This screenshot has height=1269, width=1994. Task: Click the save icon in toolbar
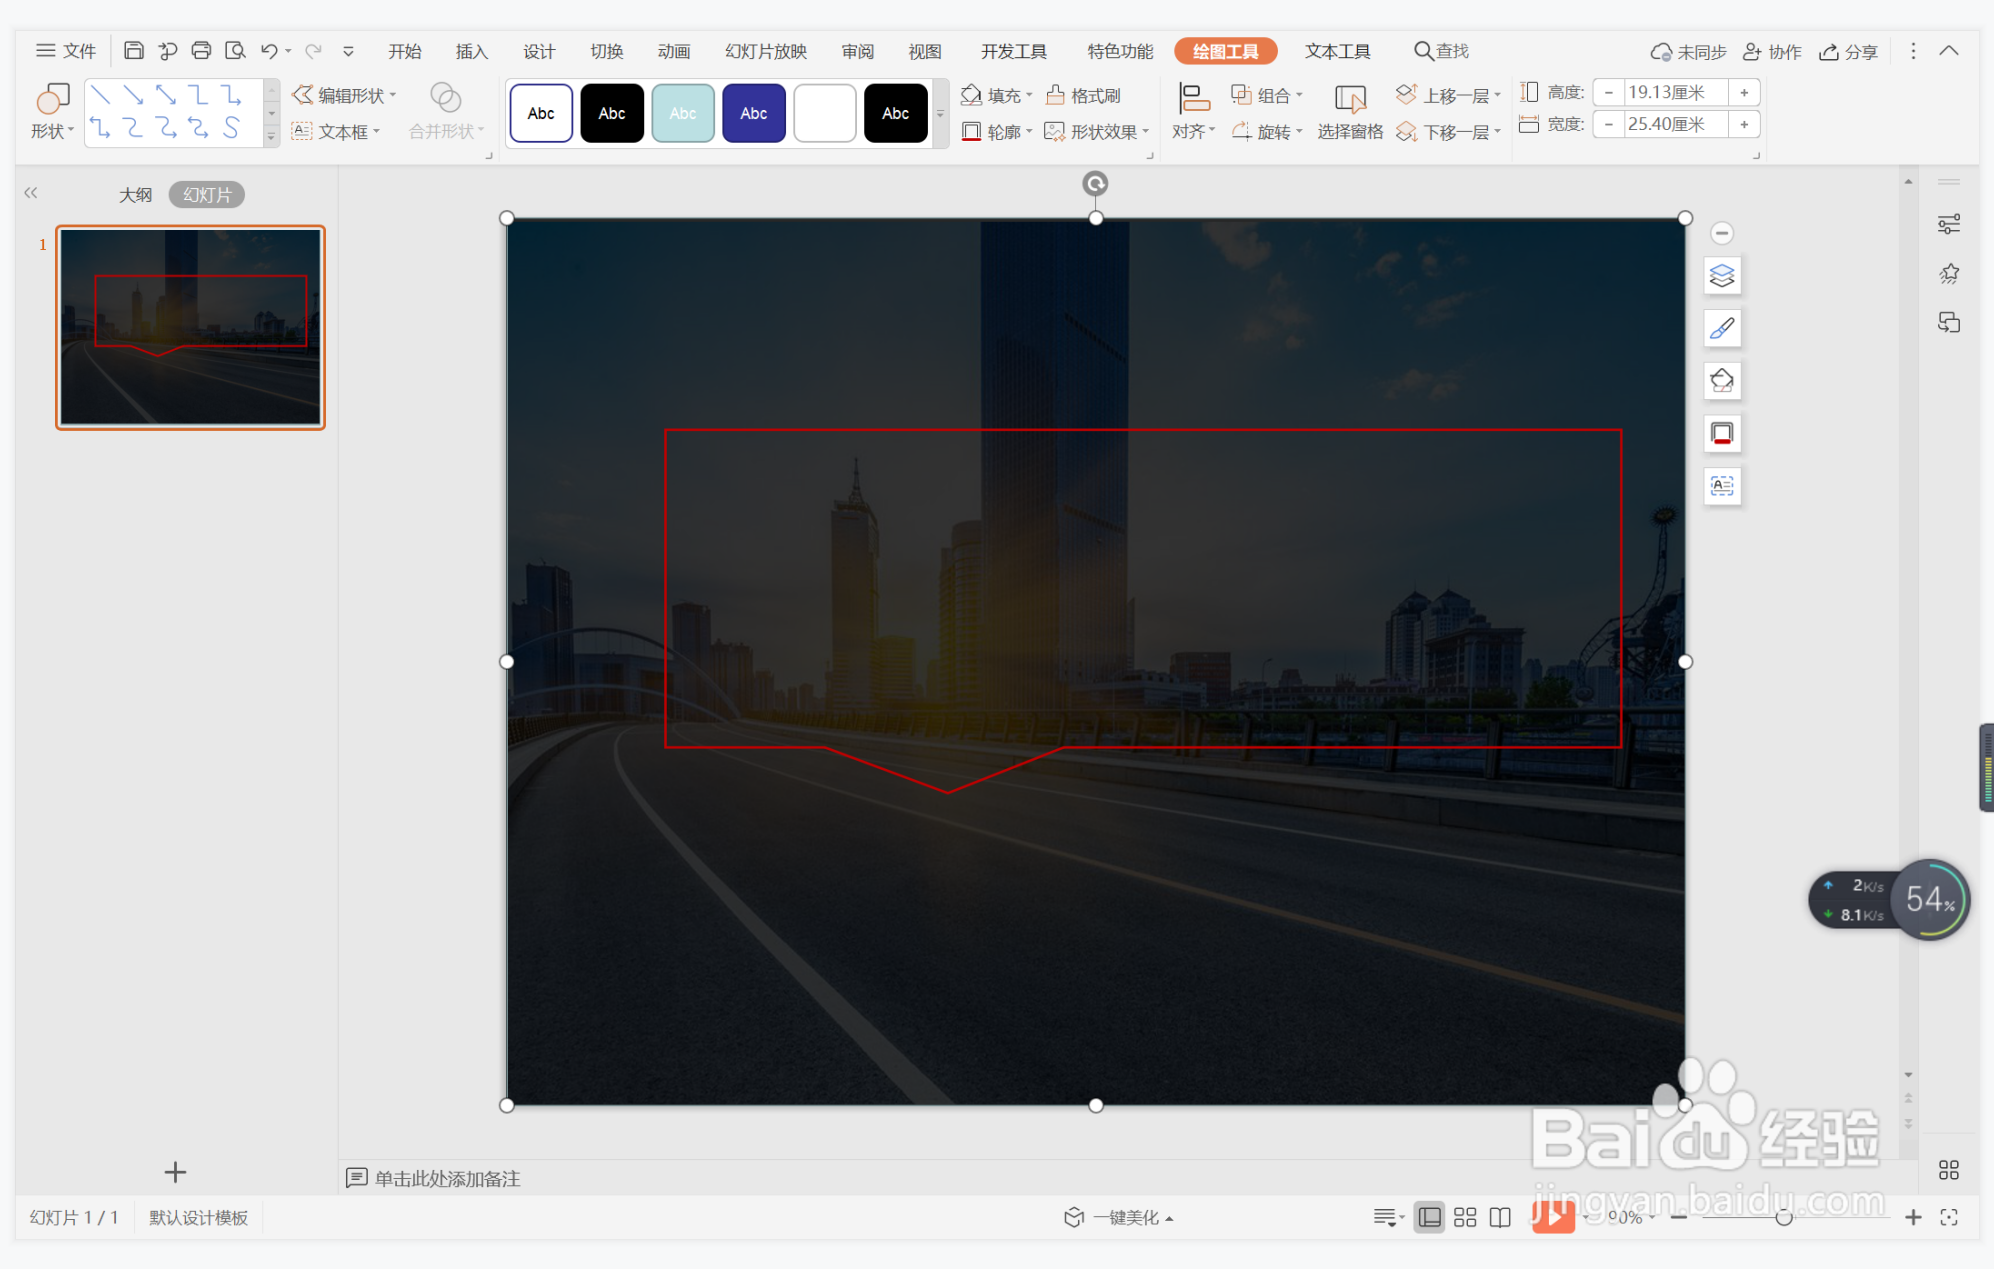pos(133,51)
